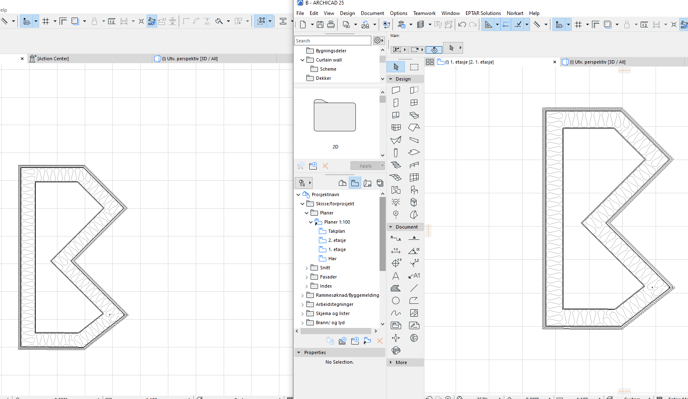Collapse the Prosjektnavn tree root
The image size is (688, 399).
click(298, 194)
